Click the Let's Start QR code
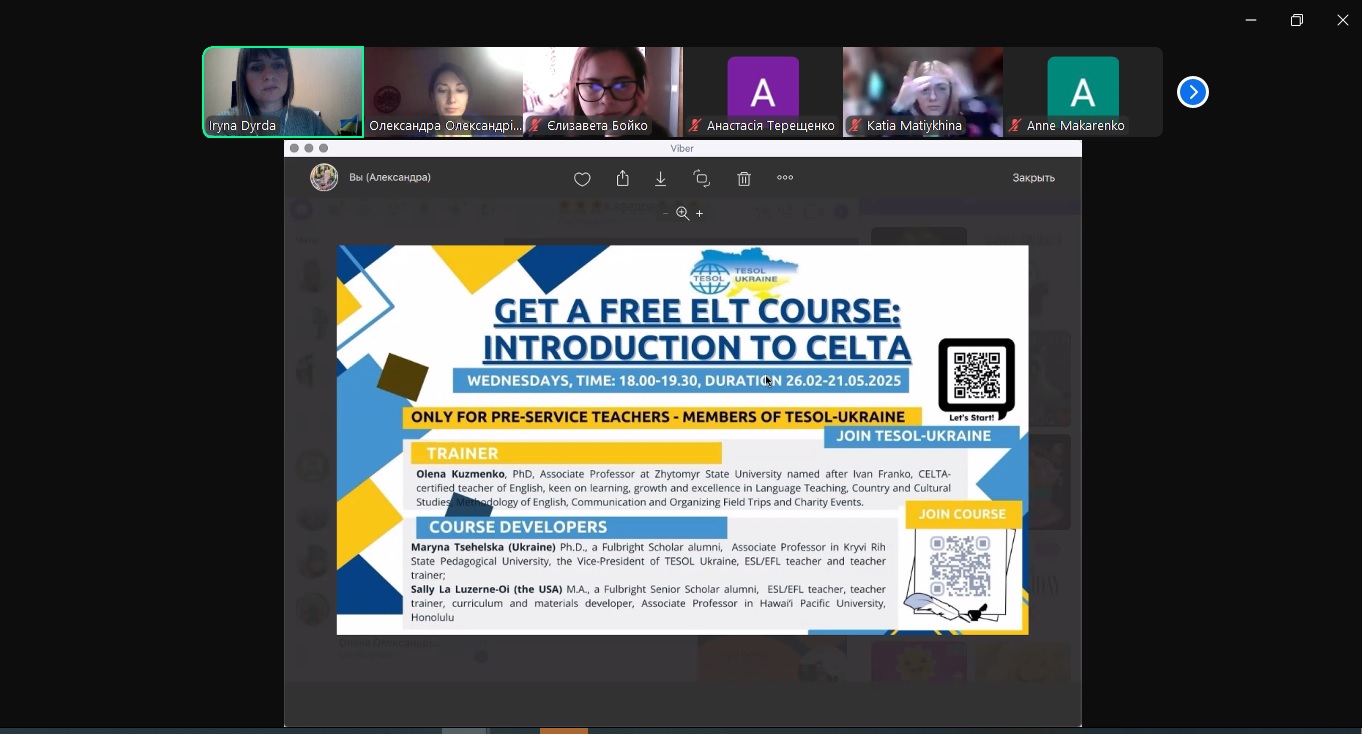 (976, 375)
